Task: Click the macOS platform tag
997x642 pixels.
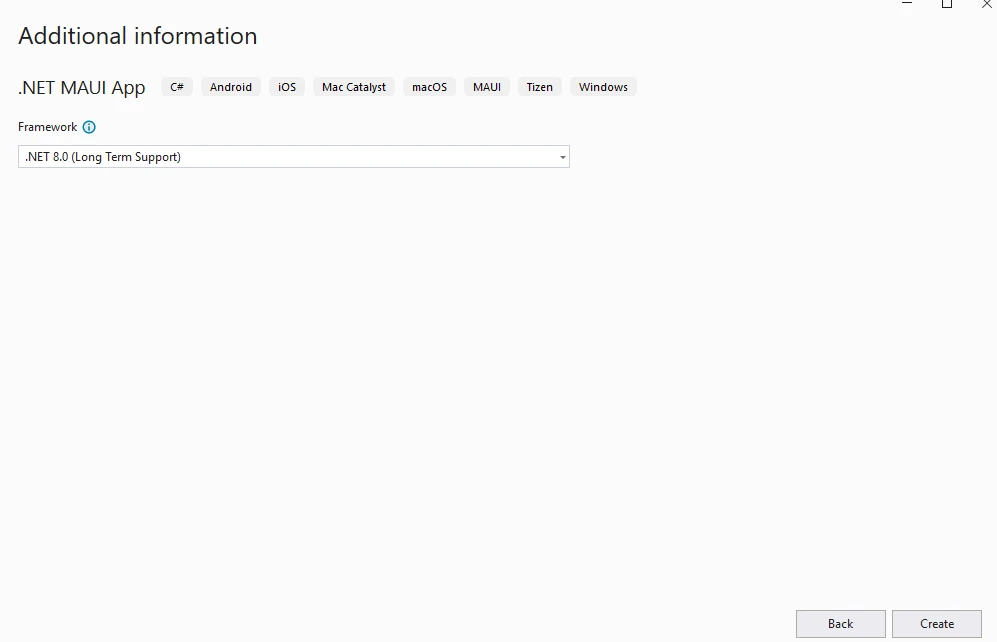Action: [430, 87]
